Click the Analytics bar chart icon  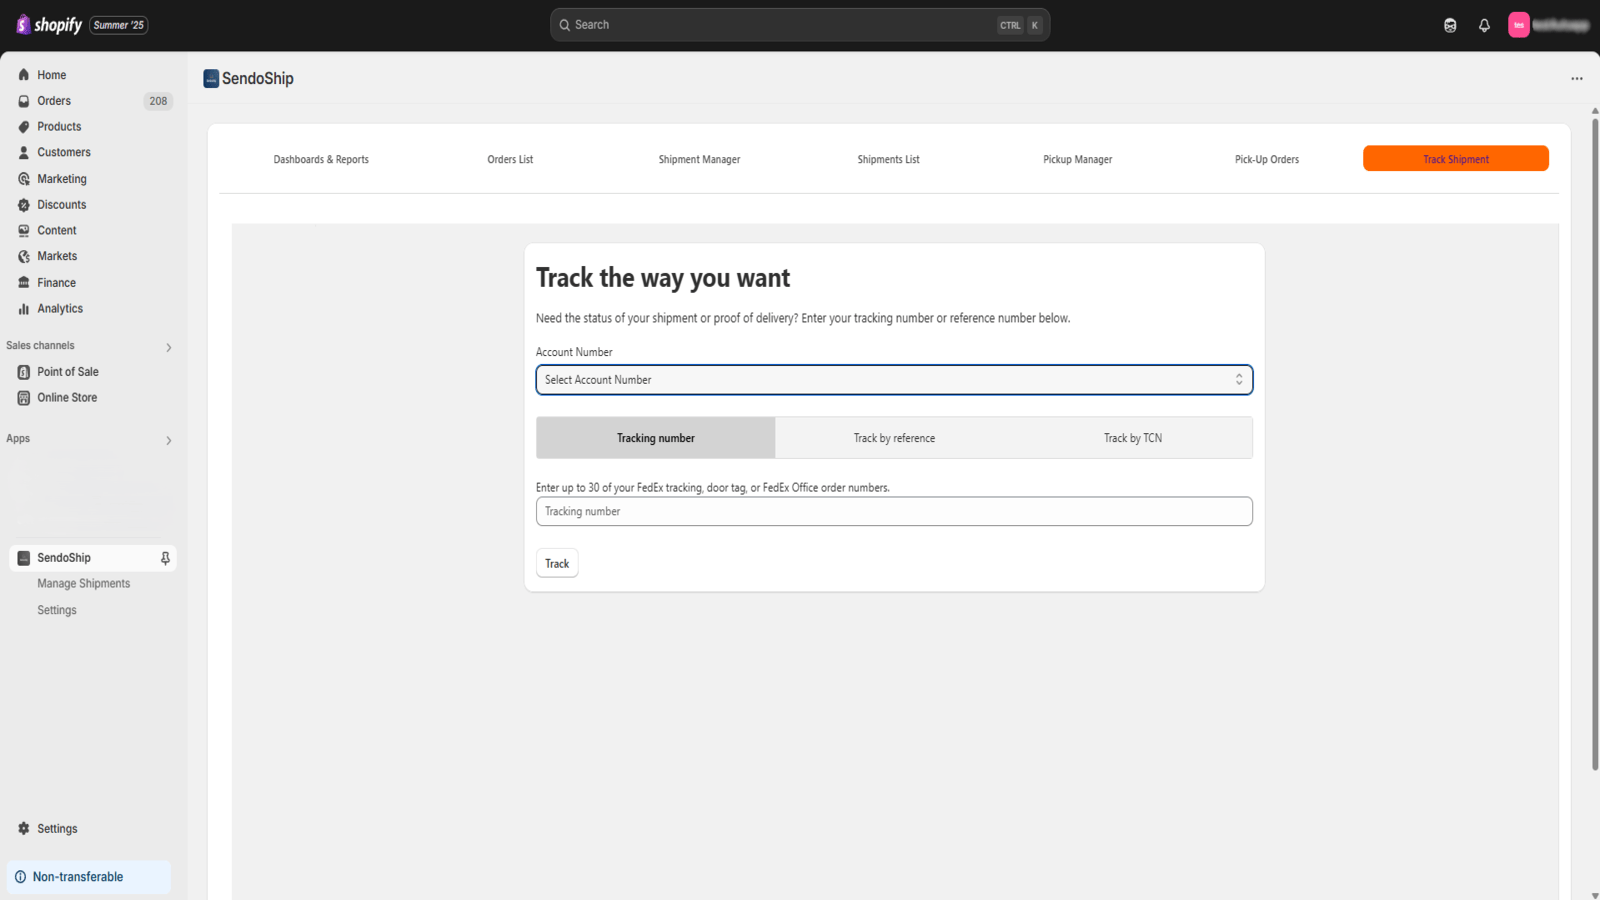pos(24,309)
